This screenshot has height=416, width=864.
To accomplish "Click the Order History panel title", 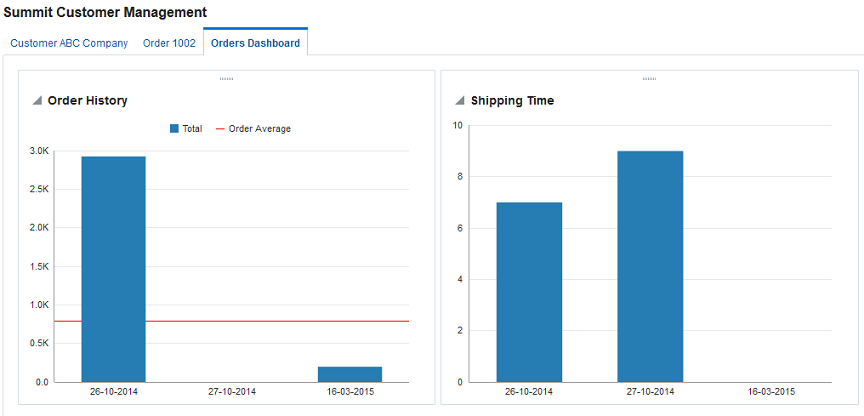I will point(88,101).
